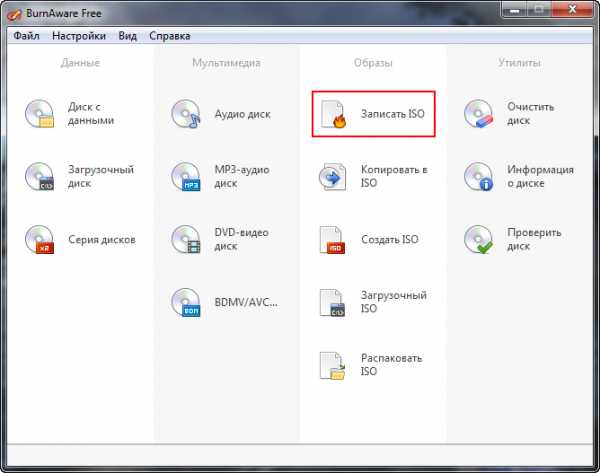Screen dimensions: 600x473
Task: Click the Записать ISO label
Action: [x=393, y=114]
